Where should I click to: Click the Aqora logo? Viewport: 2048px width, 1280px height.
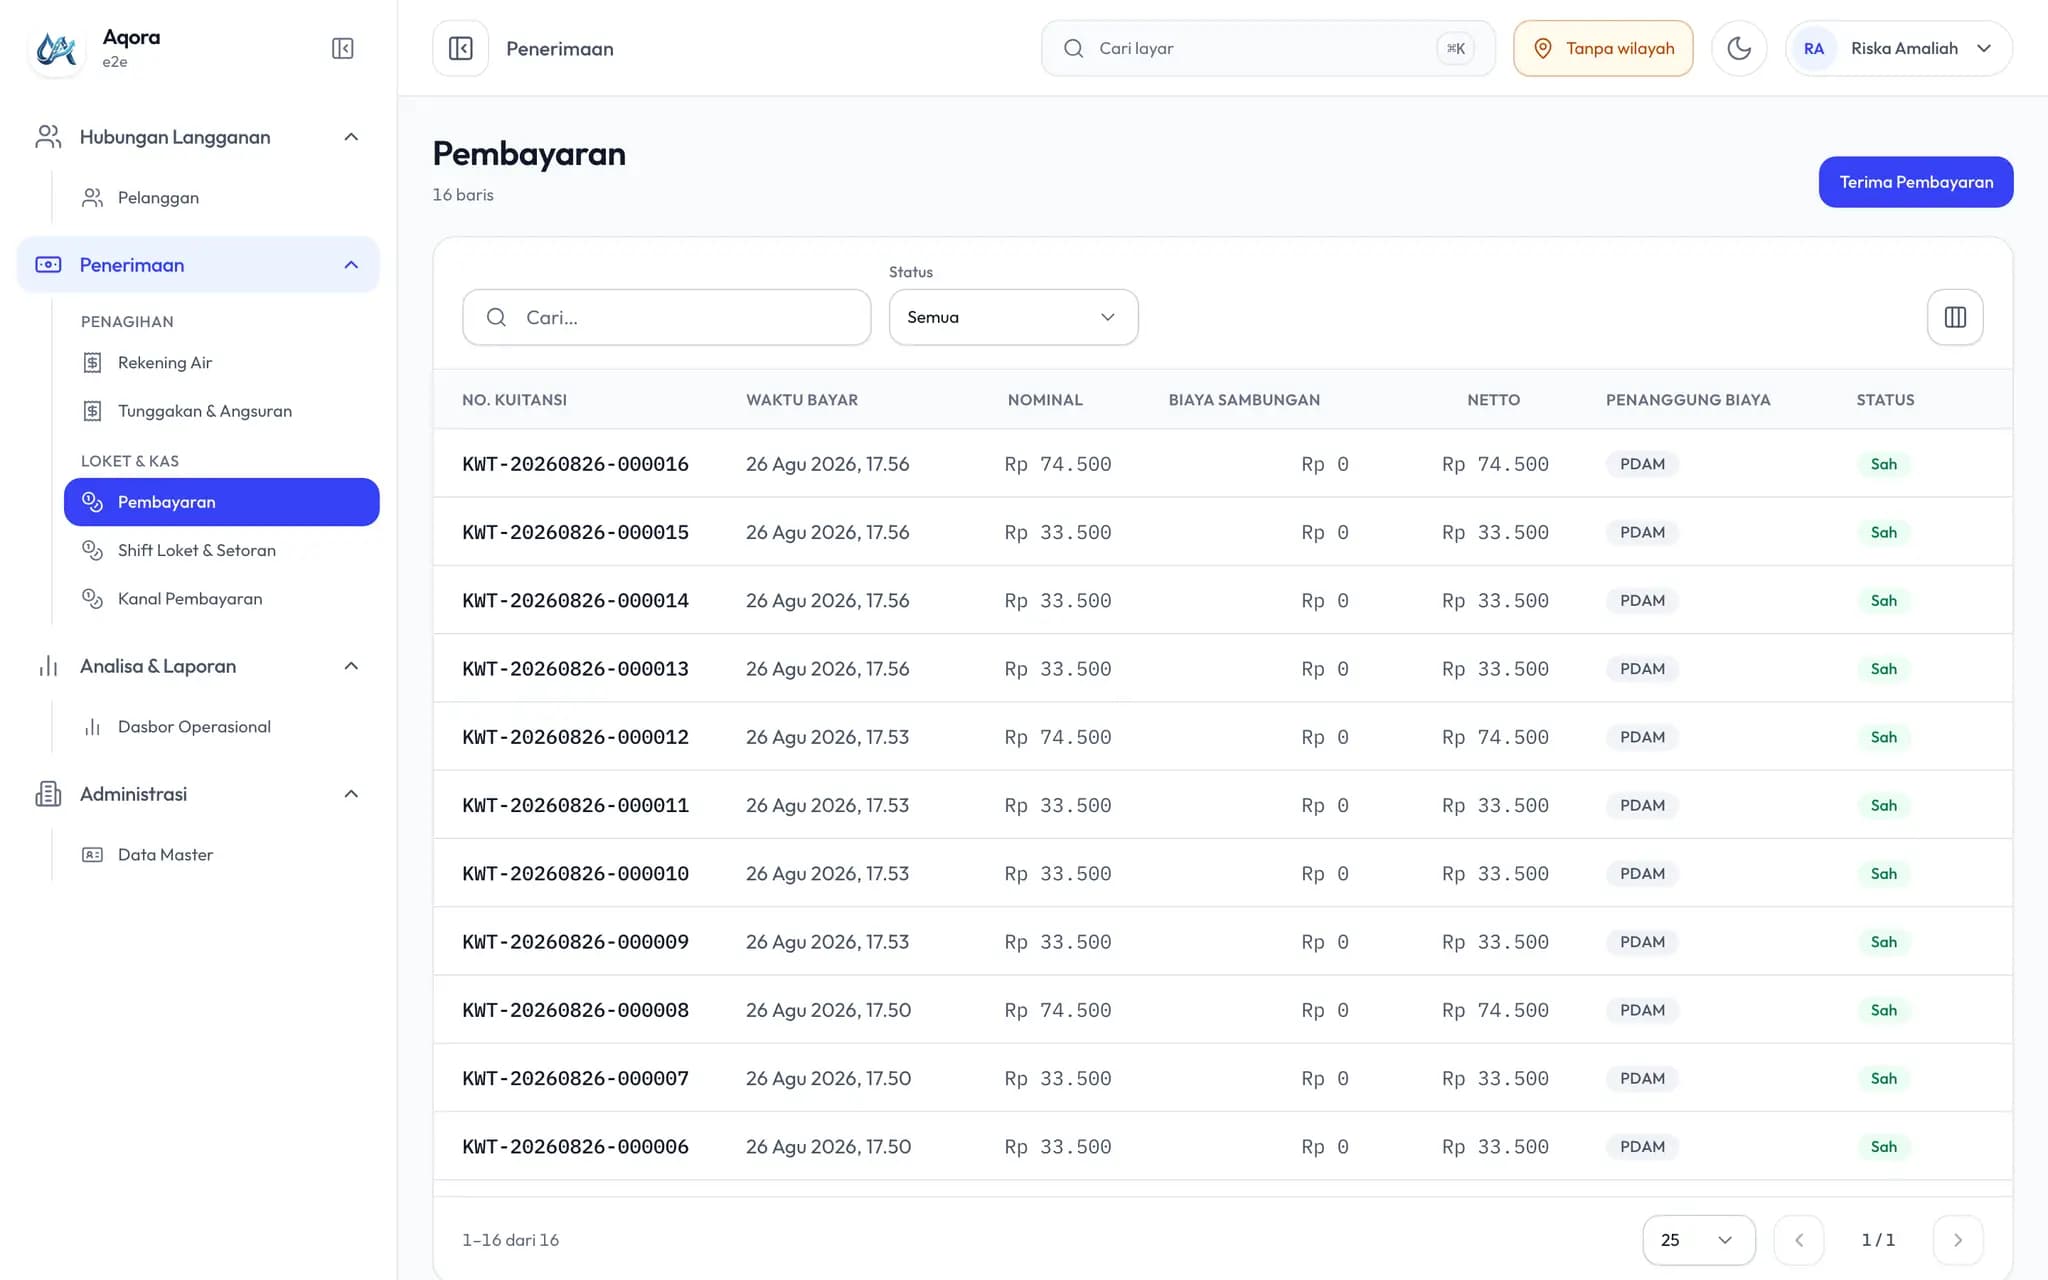(56, 48)
